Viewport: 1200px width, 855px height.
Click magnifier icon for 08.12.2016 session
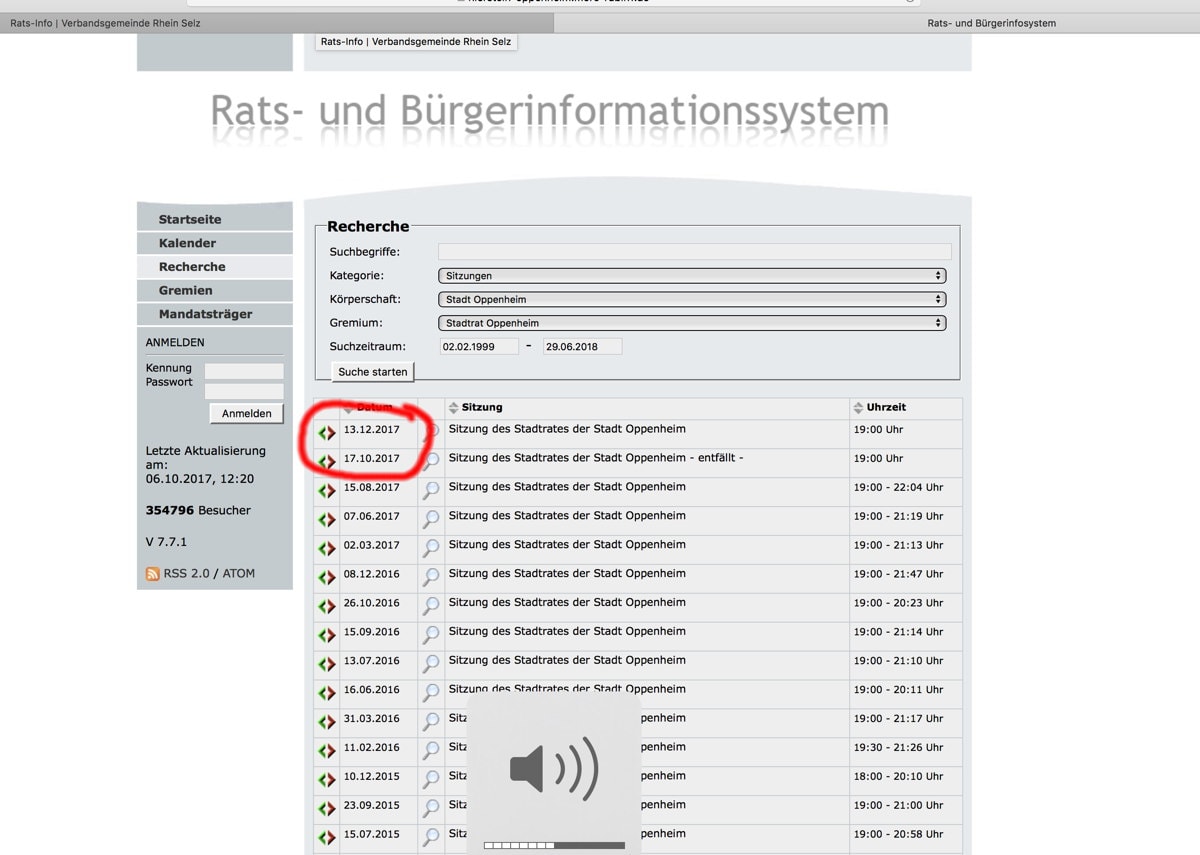[x=431, y=577]
